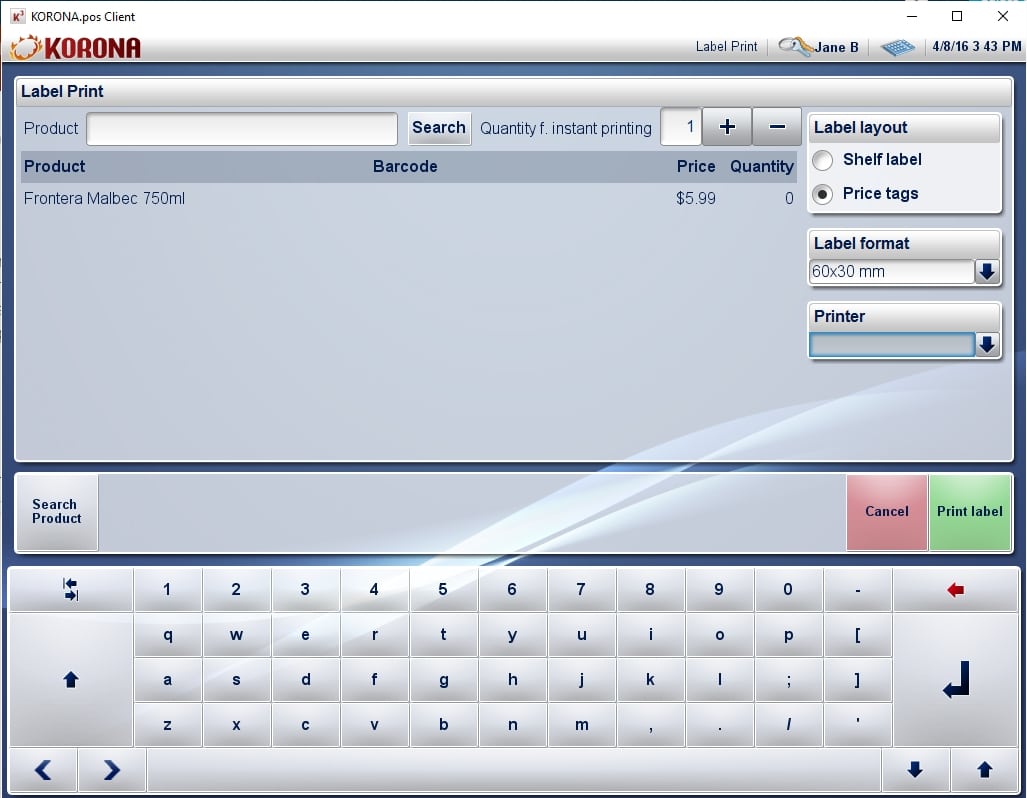The image size is (1027, 798).
Task: Tap the comma key on virtual keyboard
Action: point(650,725)
